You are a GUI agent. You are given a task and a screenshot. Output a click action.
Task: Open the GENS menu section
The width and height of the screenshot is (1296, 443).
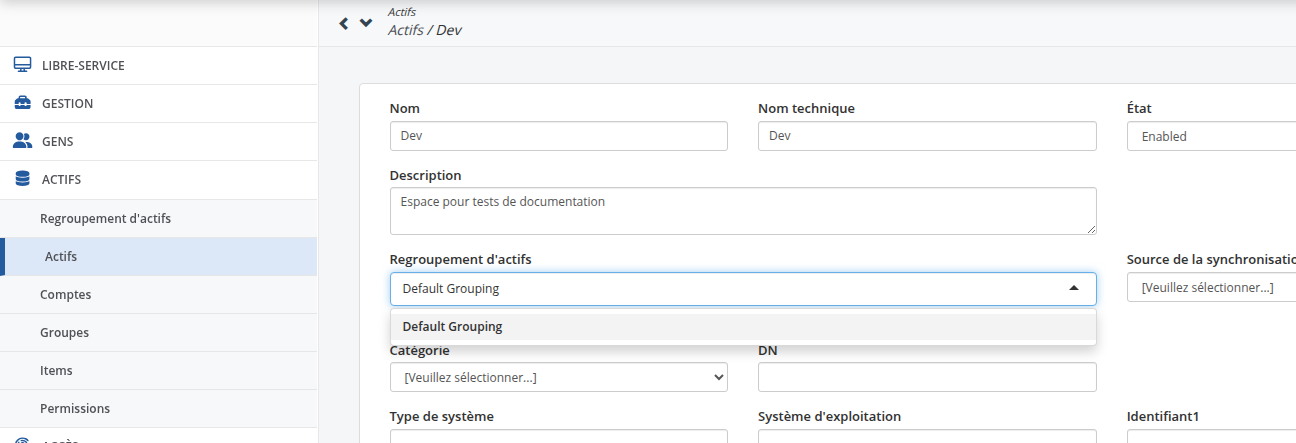[159, 141]
